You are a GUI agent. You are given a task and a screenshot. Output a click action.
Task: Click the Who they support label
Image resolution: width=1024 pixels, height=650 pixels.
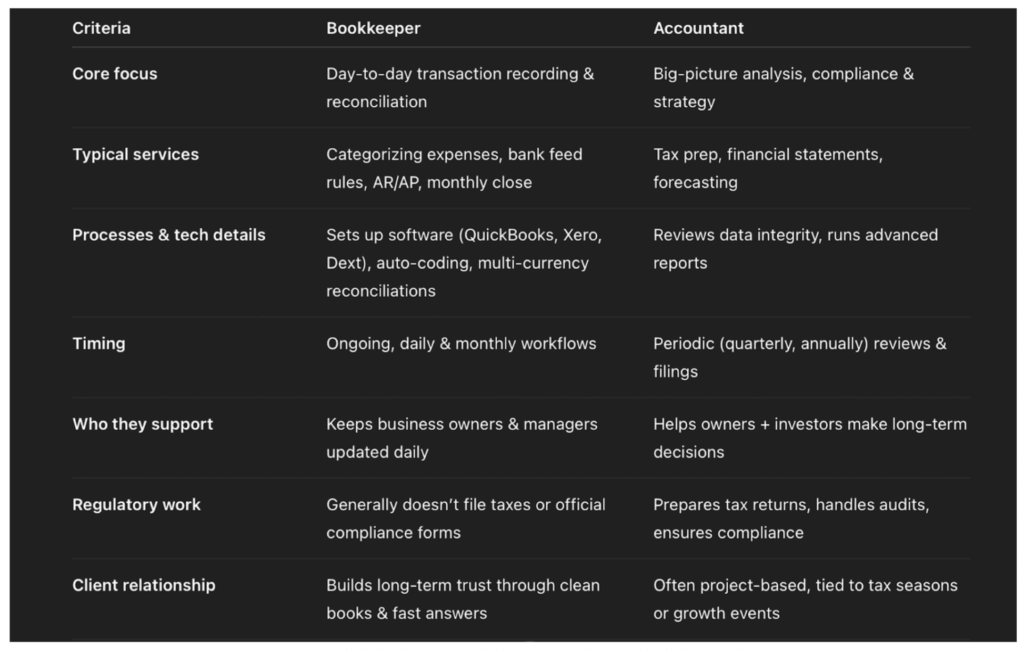pos(142,424)
